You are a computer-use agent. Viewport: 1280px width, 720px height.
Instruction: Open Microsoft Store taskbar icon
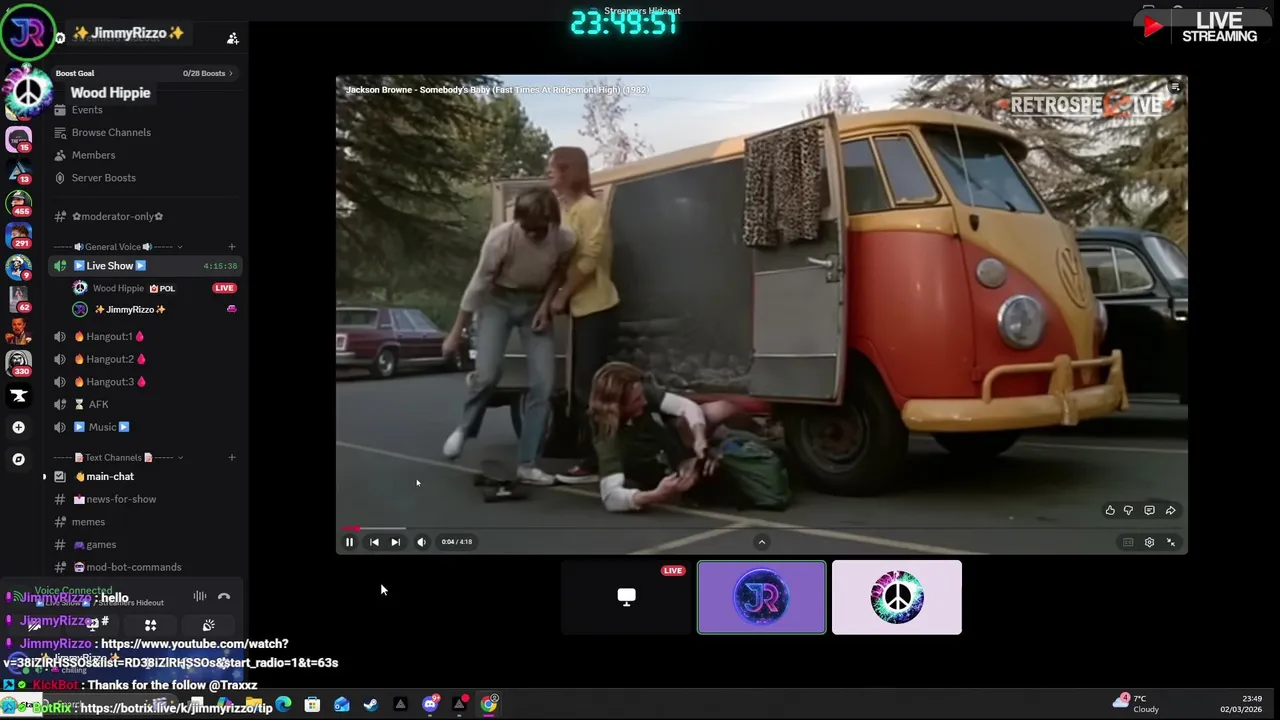[x=312, y=705]
